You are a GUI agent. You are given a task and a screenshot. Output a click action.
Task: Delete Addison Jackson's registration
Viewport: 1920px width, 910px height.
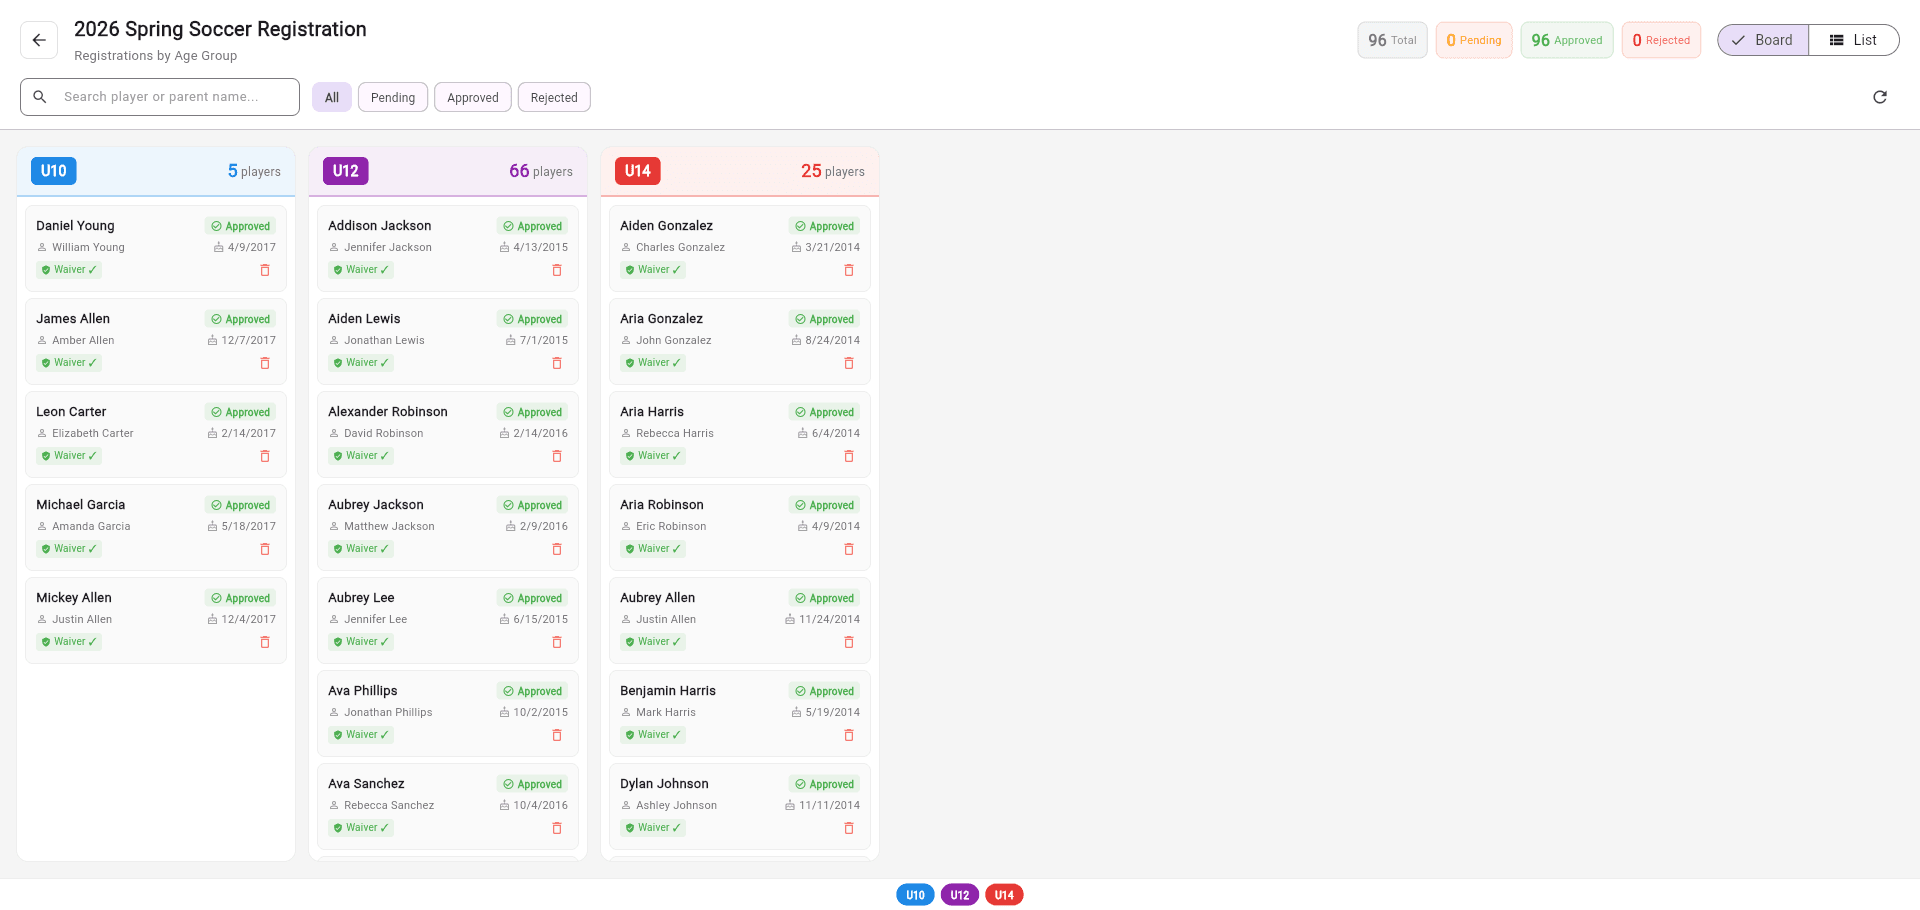point(557,270)
